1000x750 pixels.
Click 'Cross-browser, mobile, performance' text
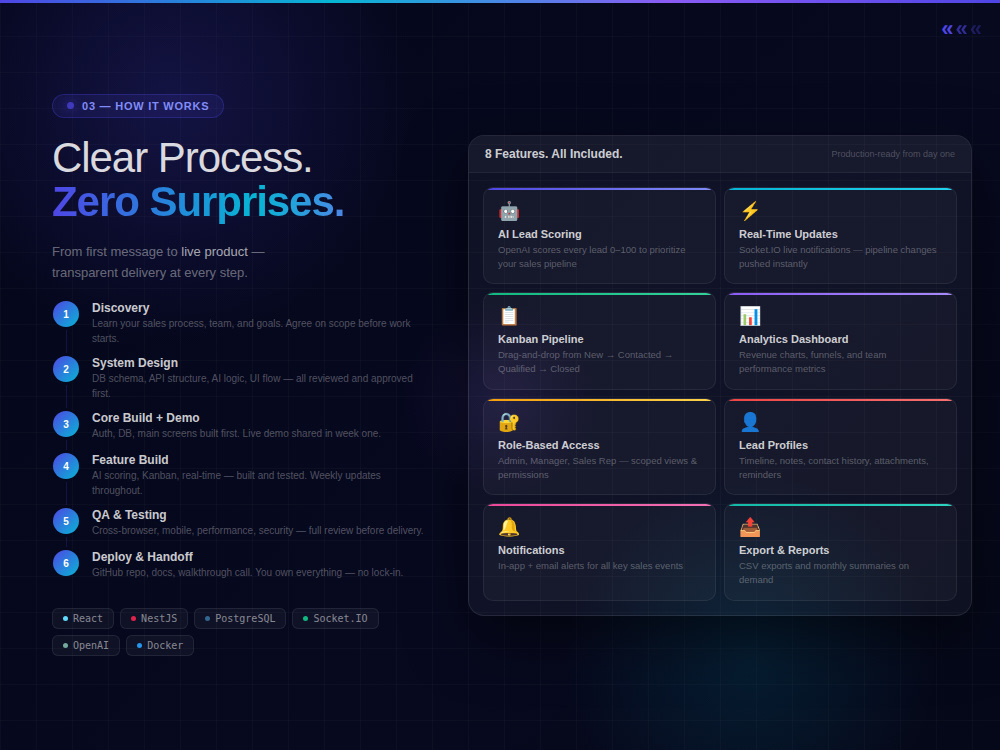257,530
